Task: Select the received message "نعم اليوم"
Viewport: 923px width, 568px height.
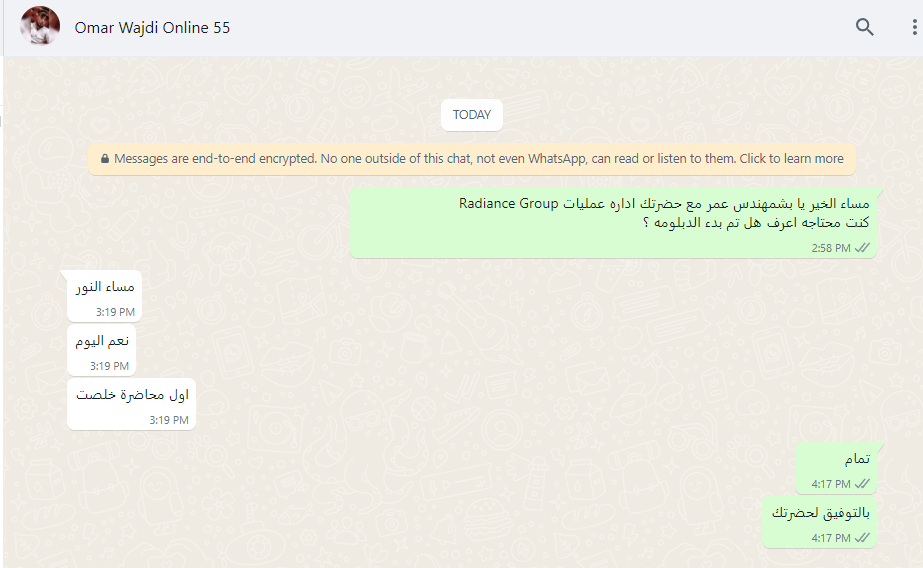Action: click(x=101, y=350)
